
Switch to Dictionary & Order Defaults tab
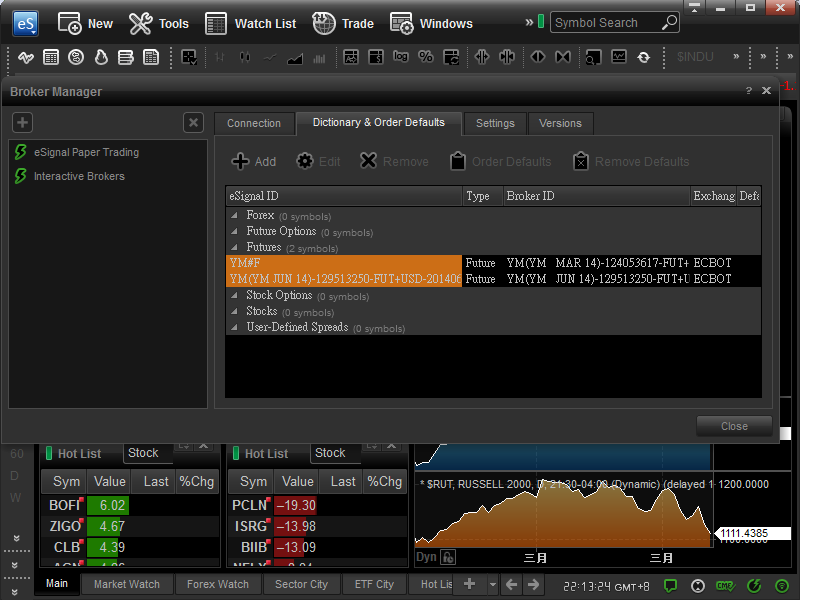(x=379, y=122)
